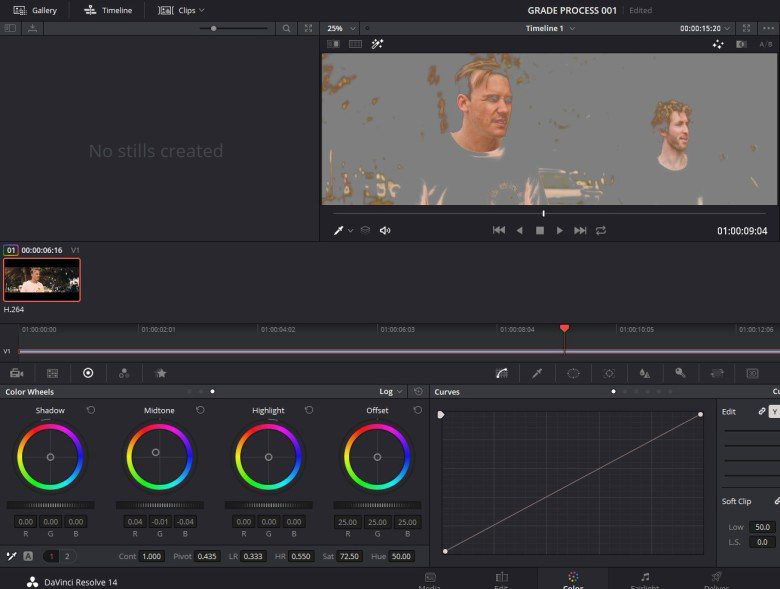
Task: Play the clip forward
Action: tap(560, 230)
